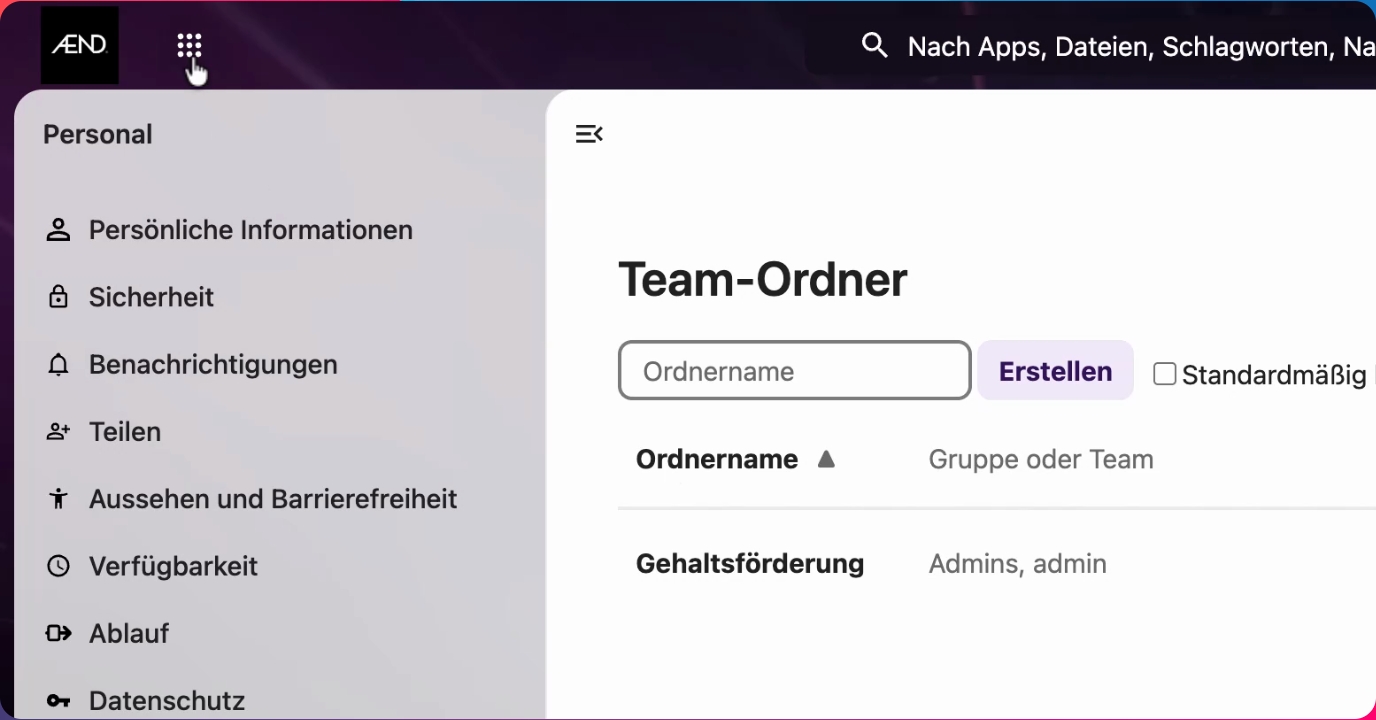Click the key icon beside Datenschutz

click(x=59, y=700)
